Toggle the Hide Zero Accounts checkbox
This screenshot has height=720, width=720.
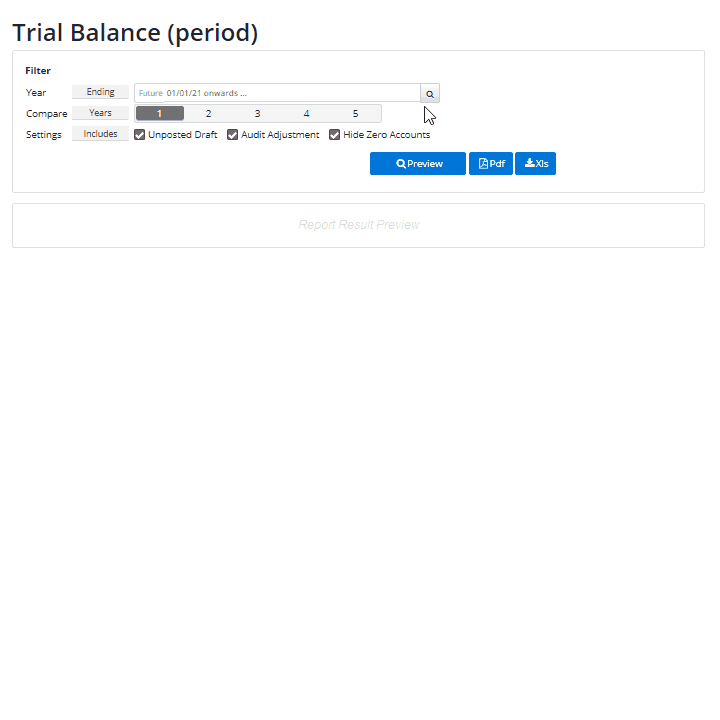tap(334, 135)
